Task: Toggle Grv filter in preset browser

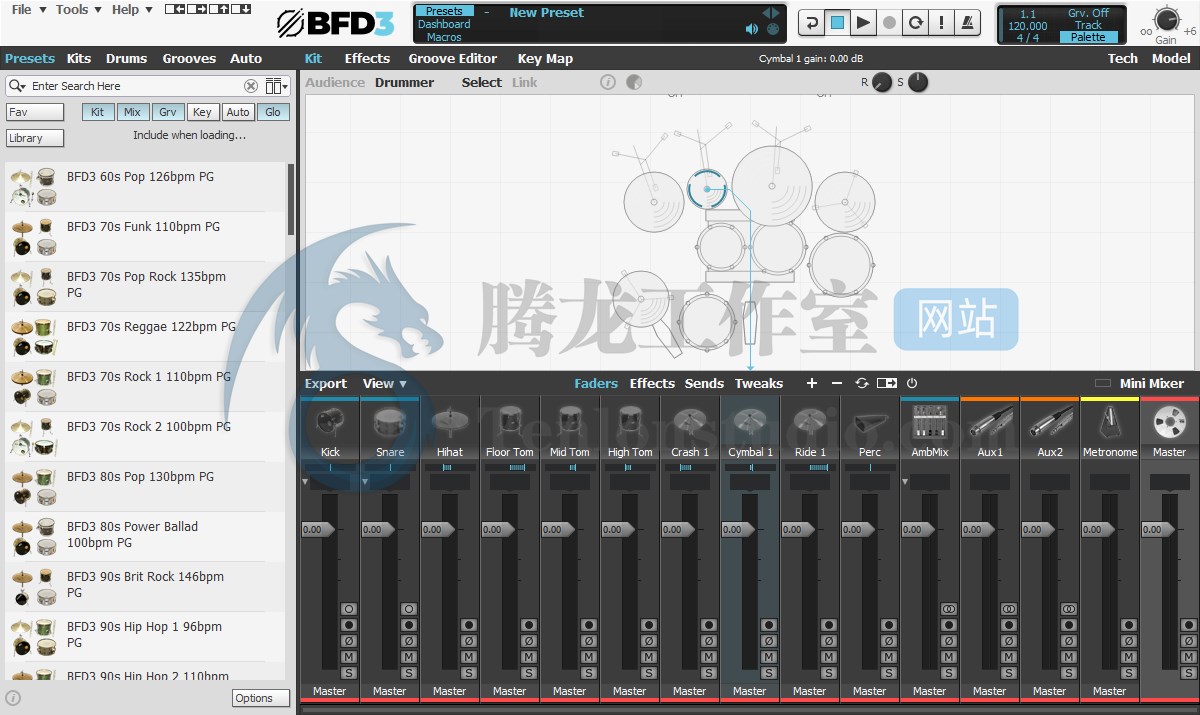Action: (x=167, y=112)
